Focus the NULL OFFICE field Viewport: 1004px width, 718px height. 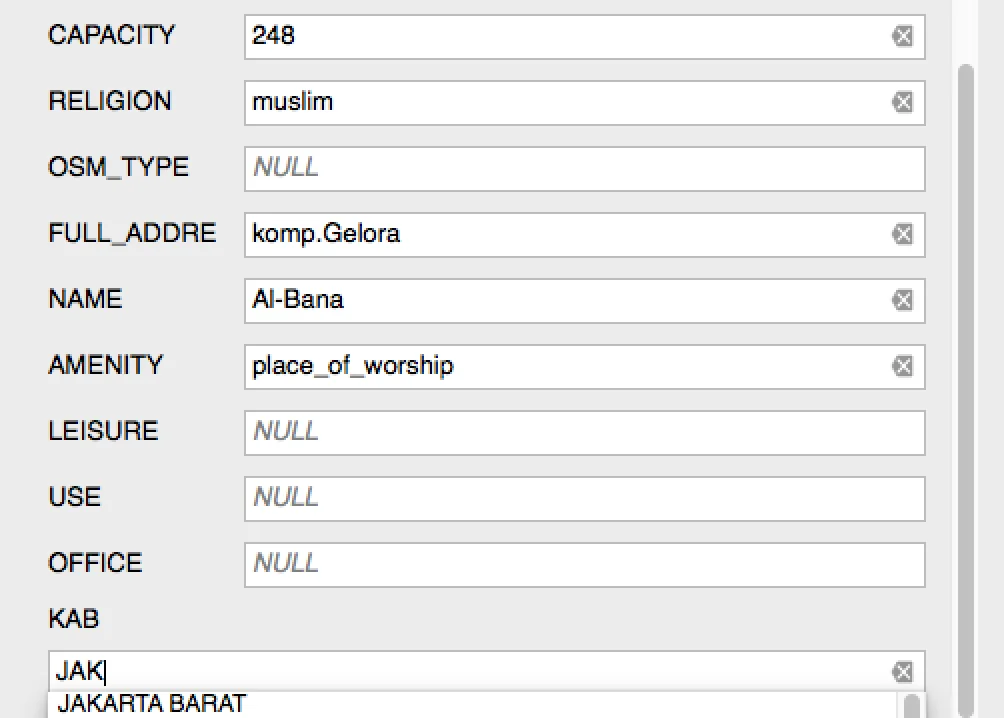tap(584, 564)
